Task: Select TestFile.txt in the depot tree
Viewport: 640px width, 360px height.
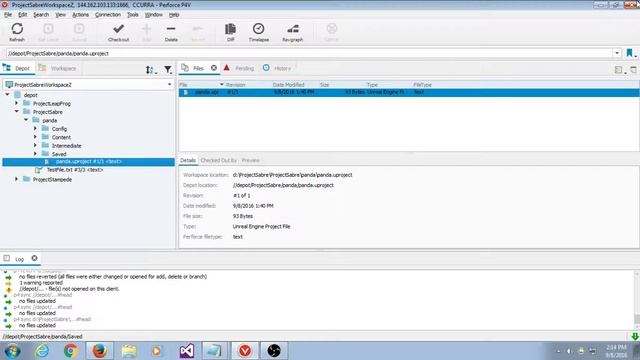Action: 74,170
